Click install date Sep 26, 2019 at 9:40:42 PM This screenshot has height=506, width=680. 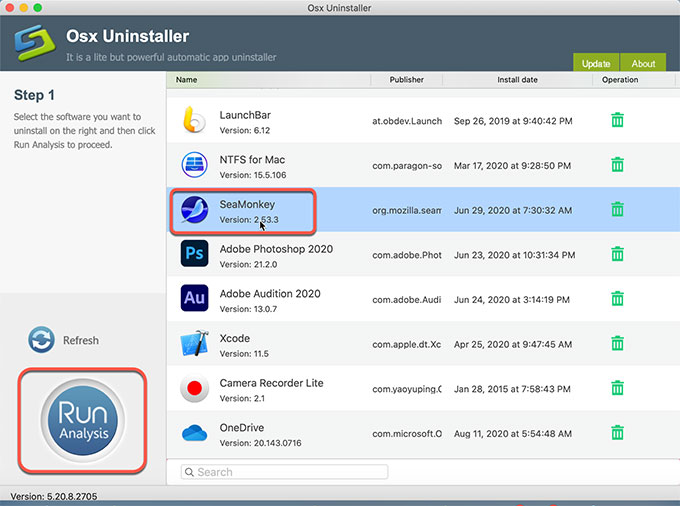pyautogui.click(x=513, y=121)
